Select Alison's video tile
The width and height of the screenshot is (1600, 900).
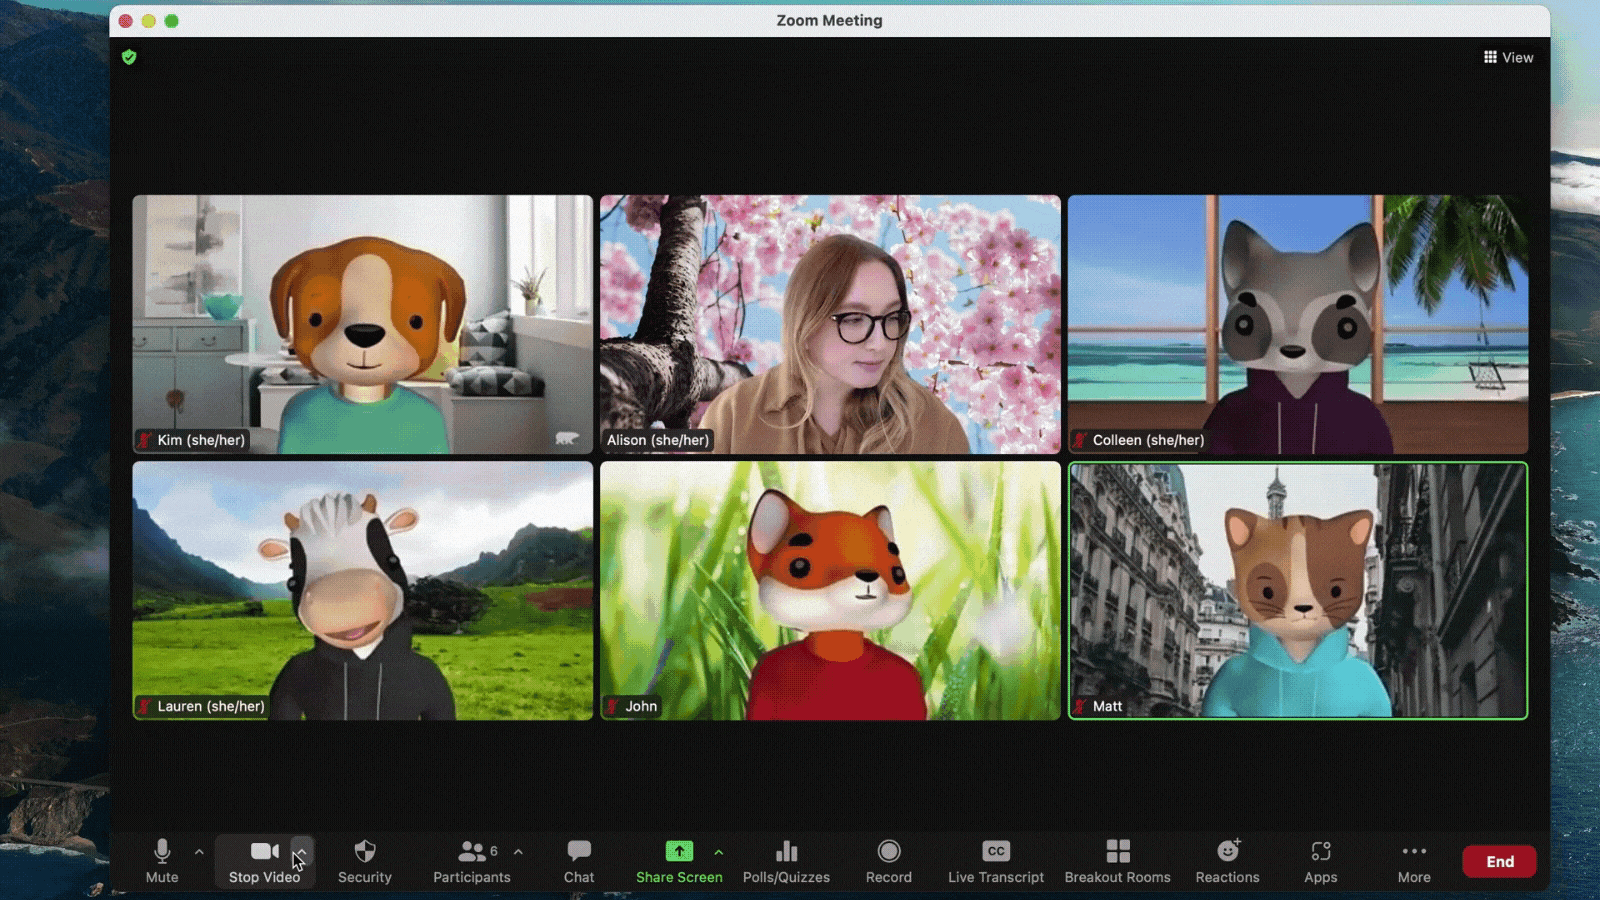click(830, 324)
